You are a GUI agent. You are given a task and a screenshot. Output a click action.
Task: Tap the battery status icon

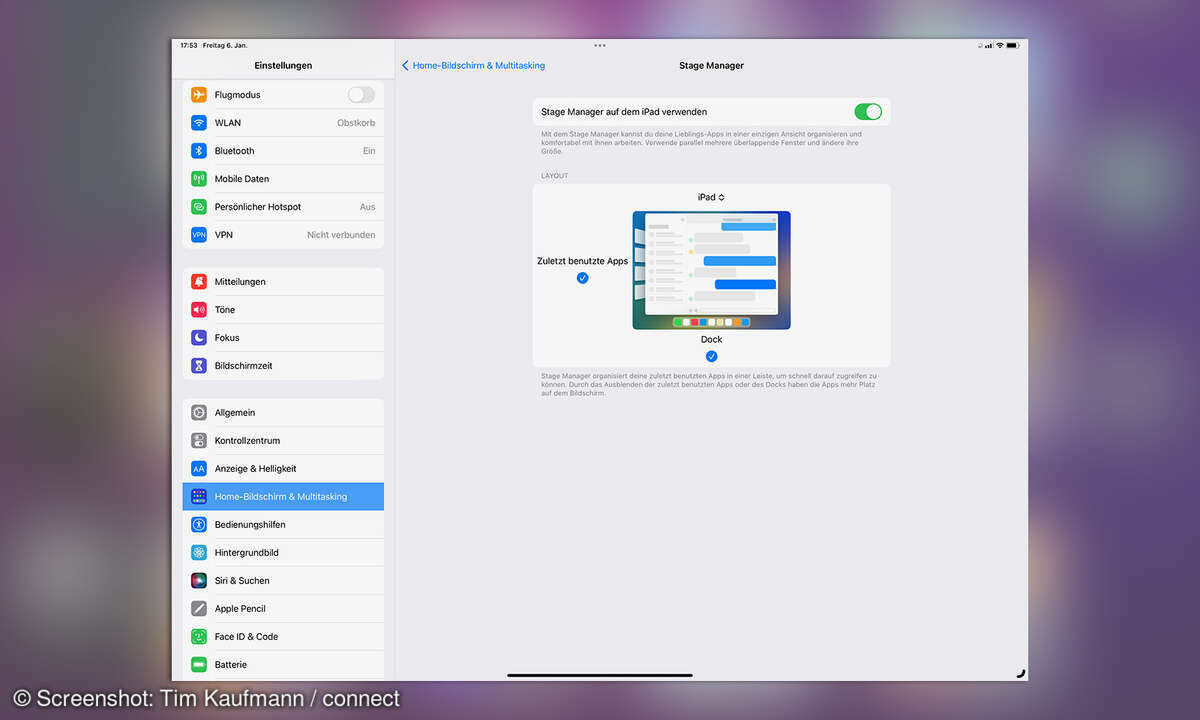(1012, 45)
